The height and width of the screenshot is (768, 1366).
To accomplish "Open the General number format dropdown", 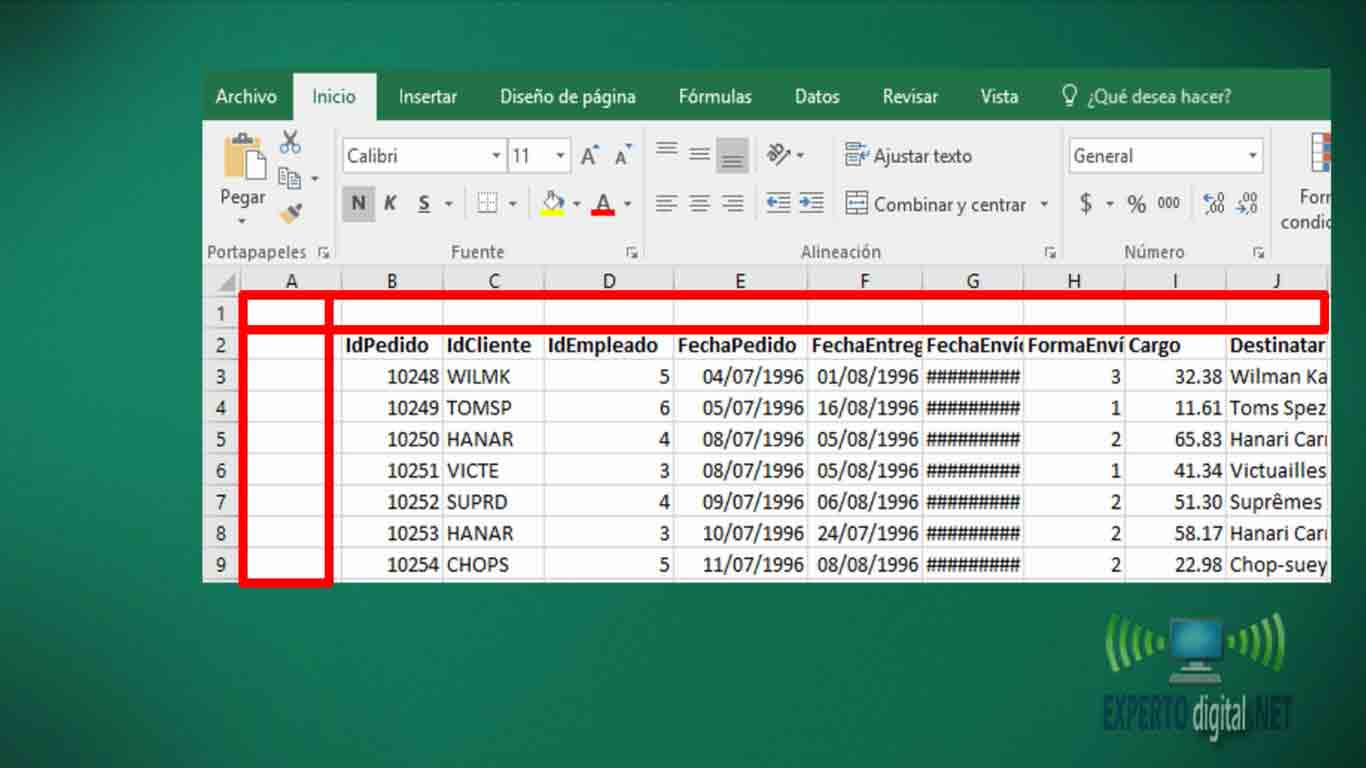I will [x=1252, y=156].
